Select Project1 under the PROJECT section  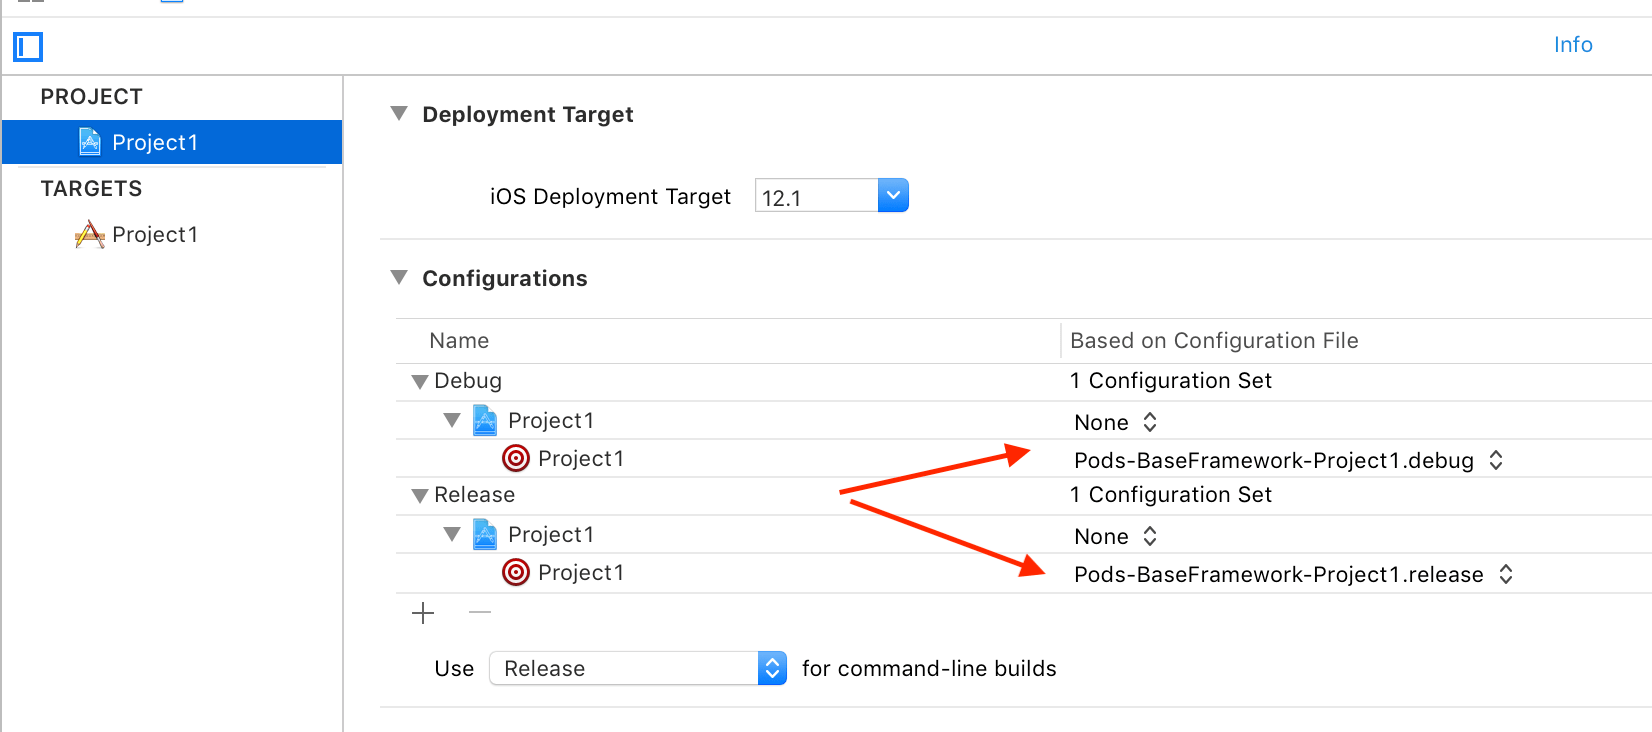154,142
